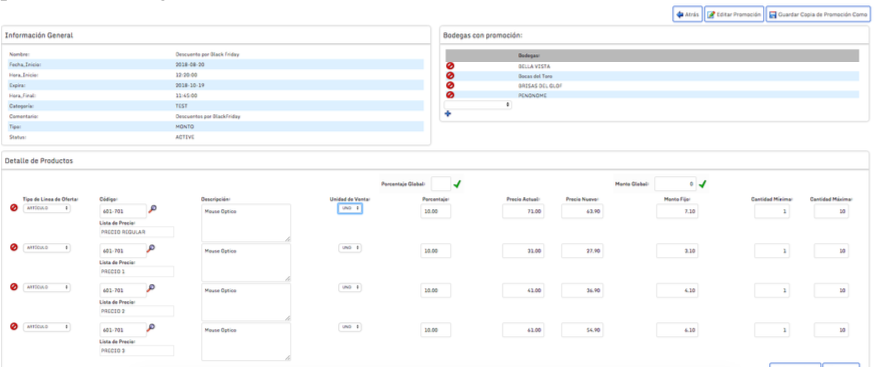The width and height of the screenshot is (877, 367).
Task: Apply Monto Global with green checkmark
Action: point(702,184)
